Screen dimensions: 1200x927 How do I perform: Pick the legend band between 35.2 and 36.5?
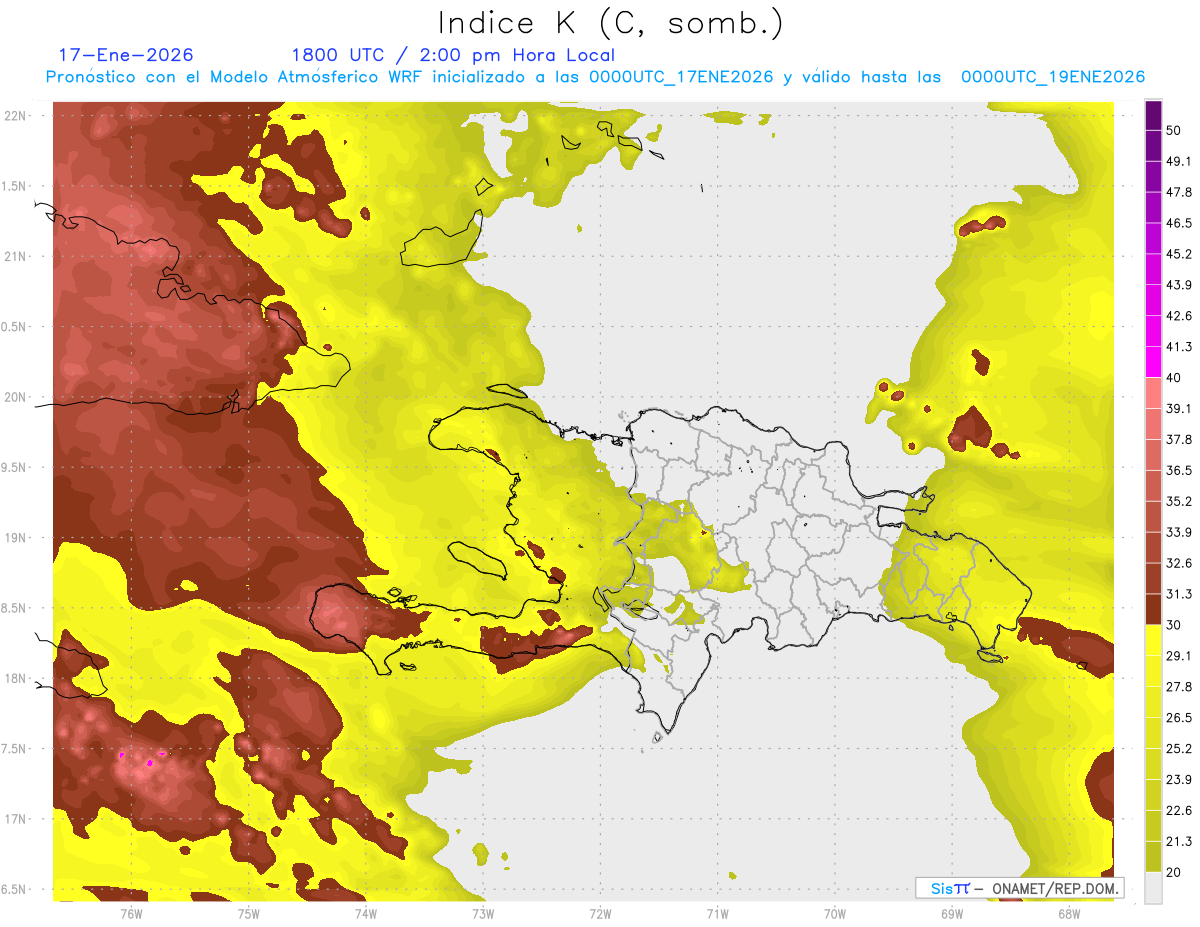[1153, 485]
